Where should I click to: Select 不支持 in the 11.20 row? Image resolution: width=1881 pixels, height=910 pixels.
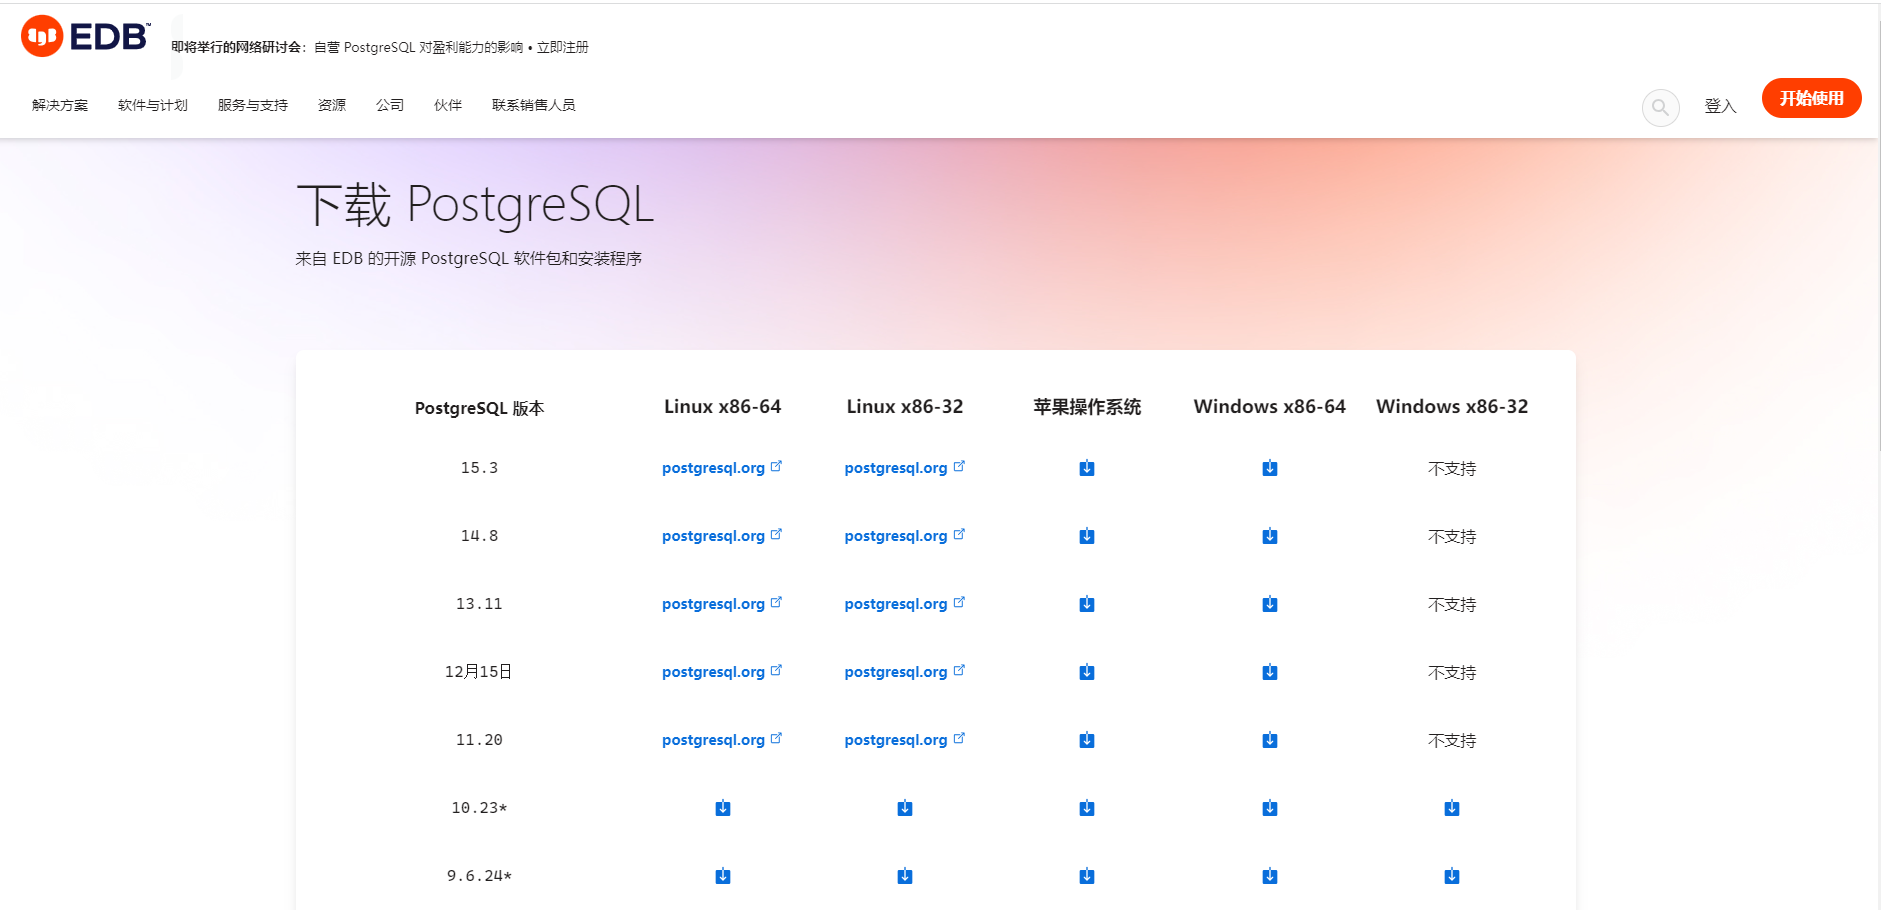pos(1452,741)
